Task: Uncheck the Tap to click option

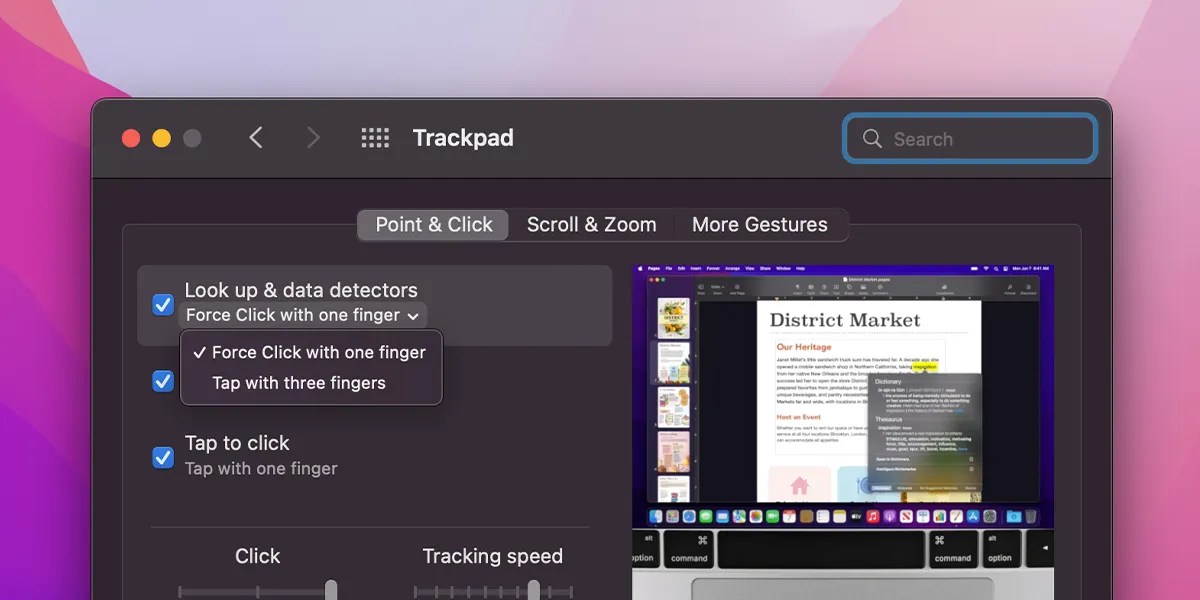Action: [162, 457]
